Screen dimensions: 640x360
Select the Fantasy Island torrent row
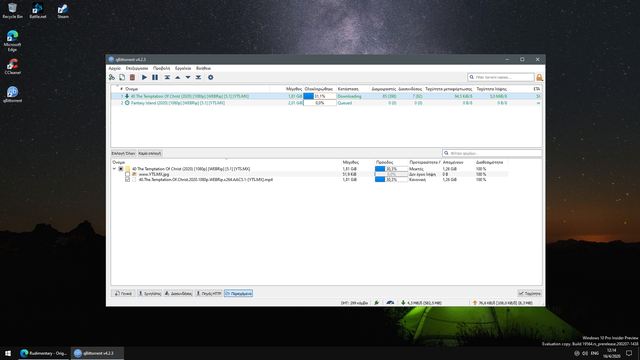pos(326,103)
